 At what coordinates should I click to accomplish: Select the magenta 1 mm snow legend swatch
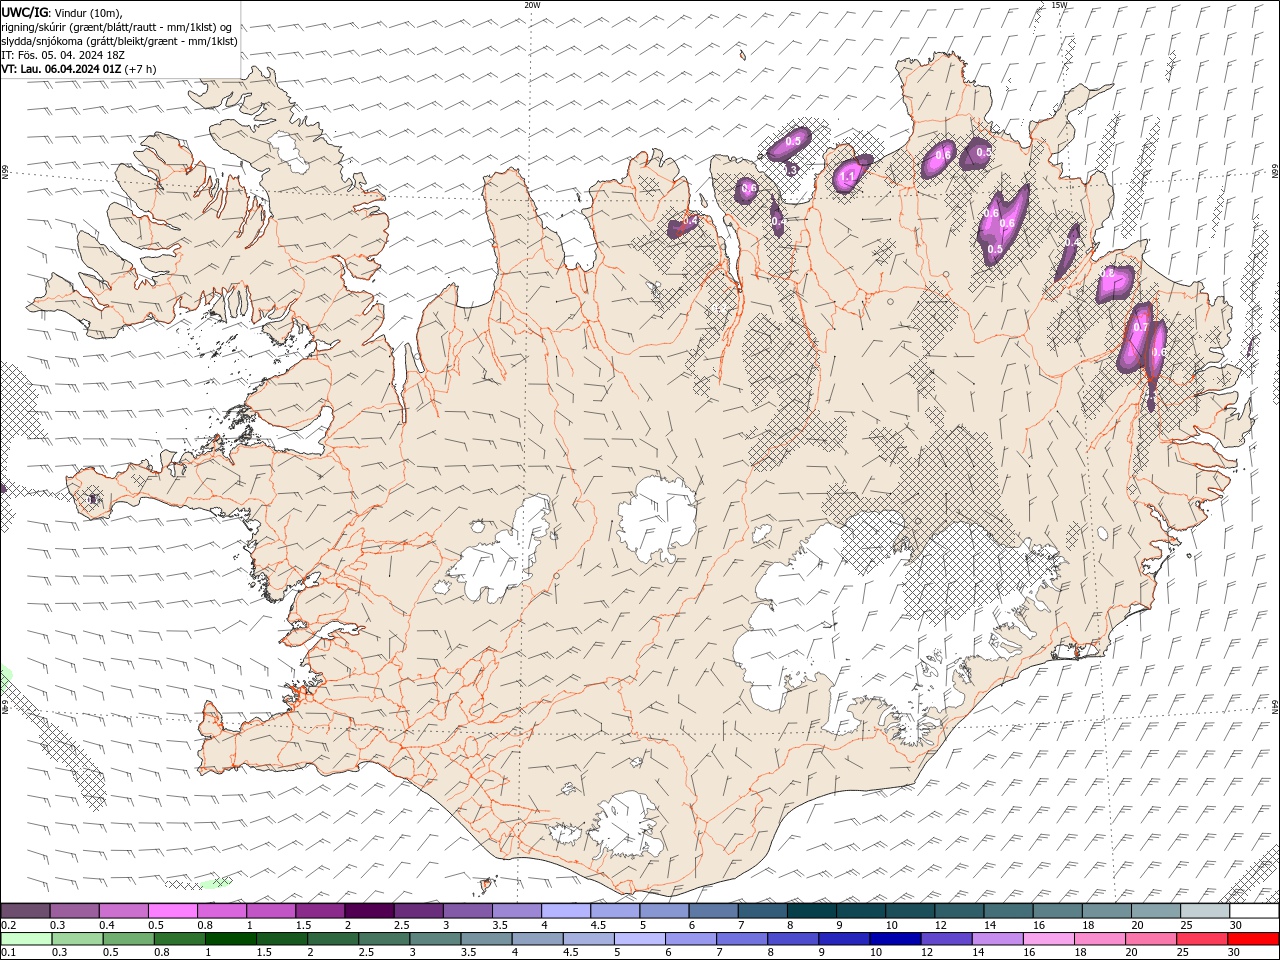tap(271, 911)
